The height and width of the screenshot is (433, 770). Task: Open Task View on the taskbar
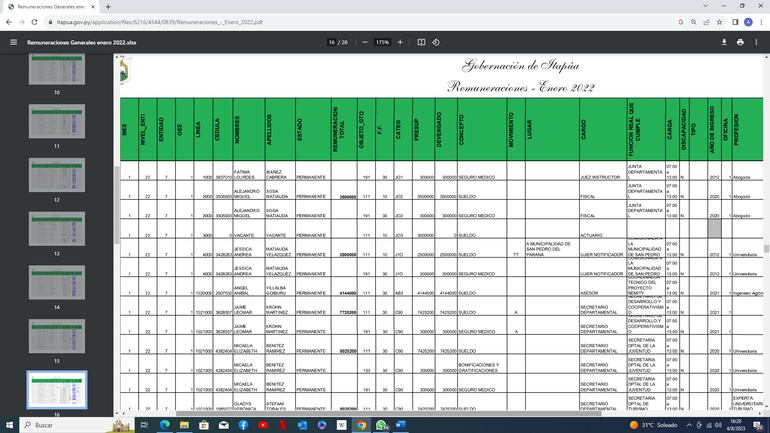click(x=144, y=425)
